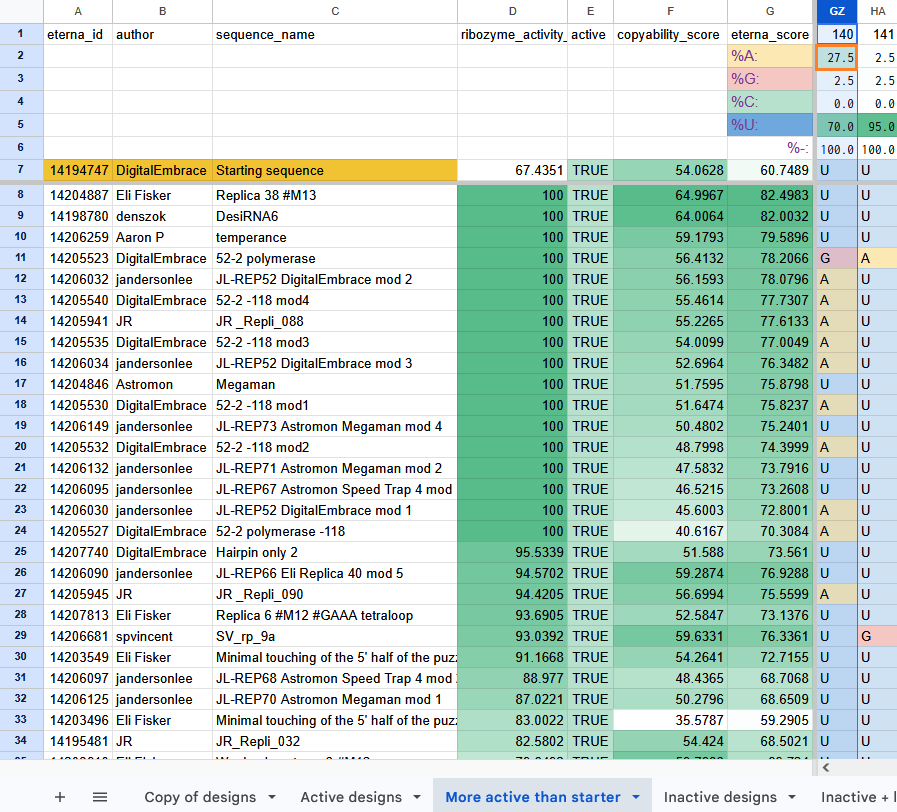Click eterna score 60.7489

pos(770,171)
